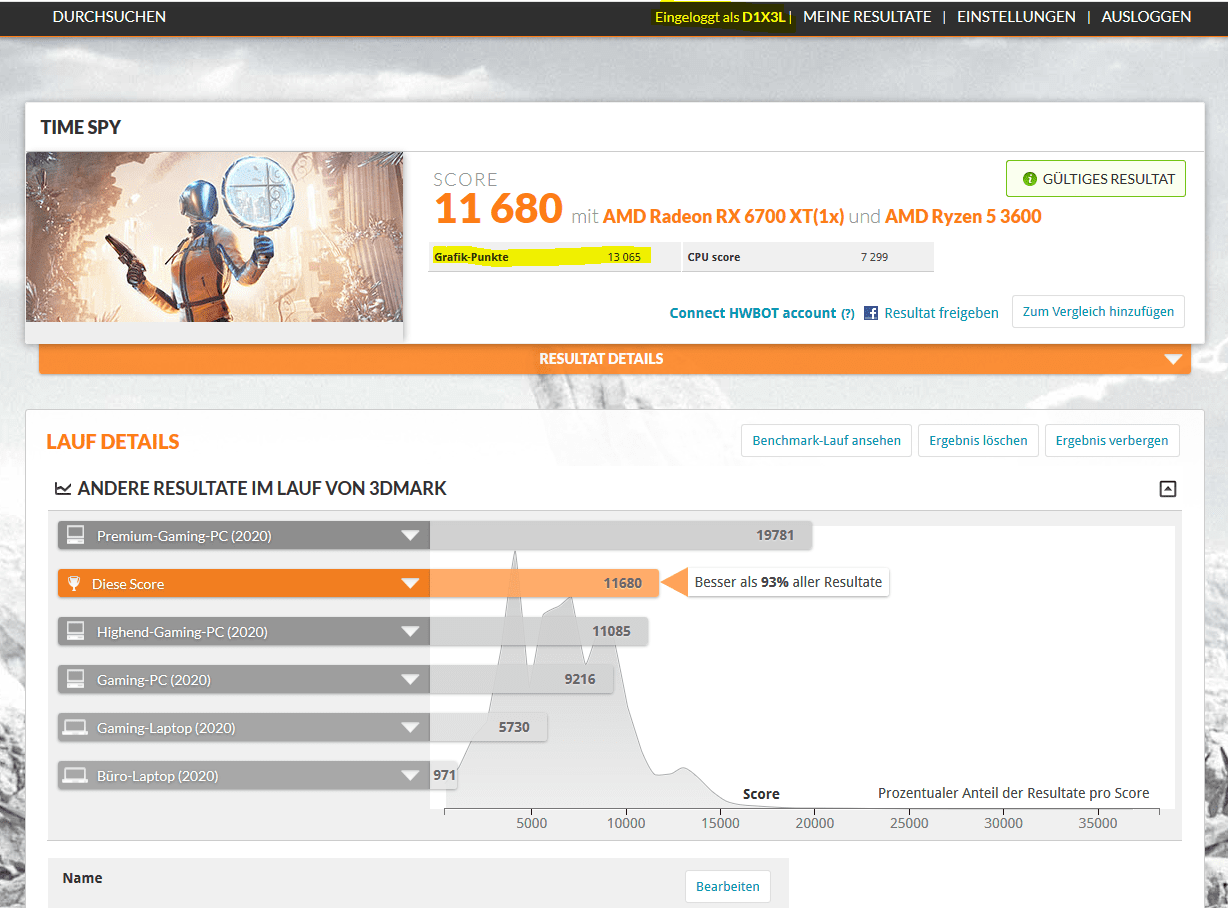
Task: Expand Premium-Gaming-PC (2020) dropdown arrow
Action: [x=410, y=536]
